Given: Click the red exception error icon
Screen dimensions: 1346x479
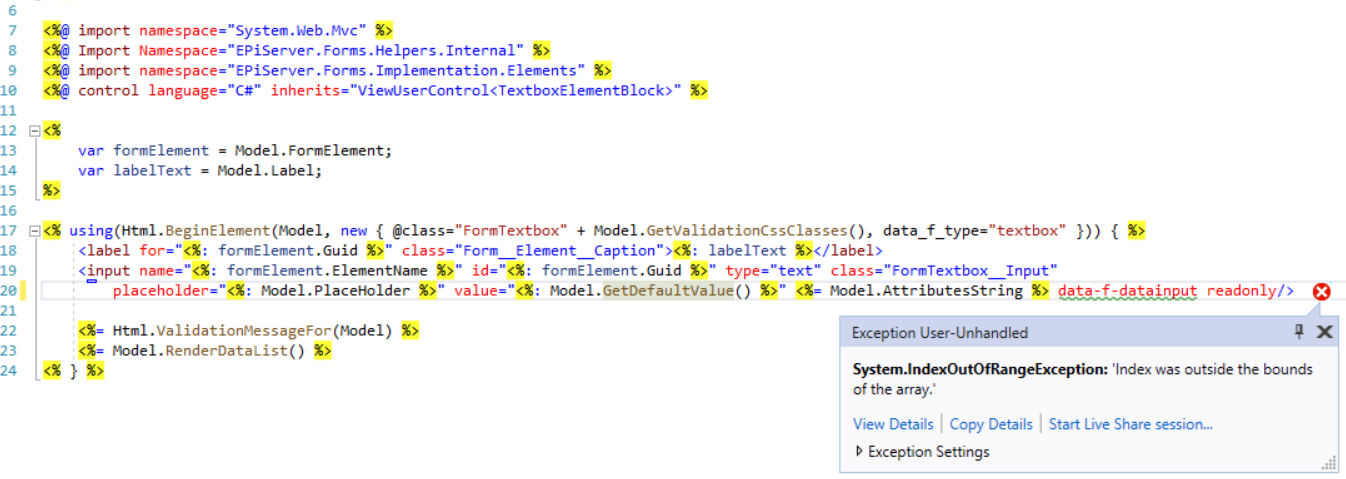Looking at the screenshot, I should tap(1321, 292).
